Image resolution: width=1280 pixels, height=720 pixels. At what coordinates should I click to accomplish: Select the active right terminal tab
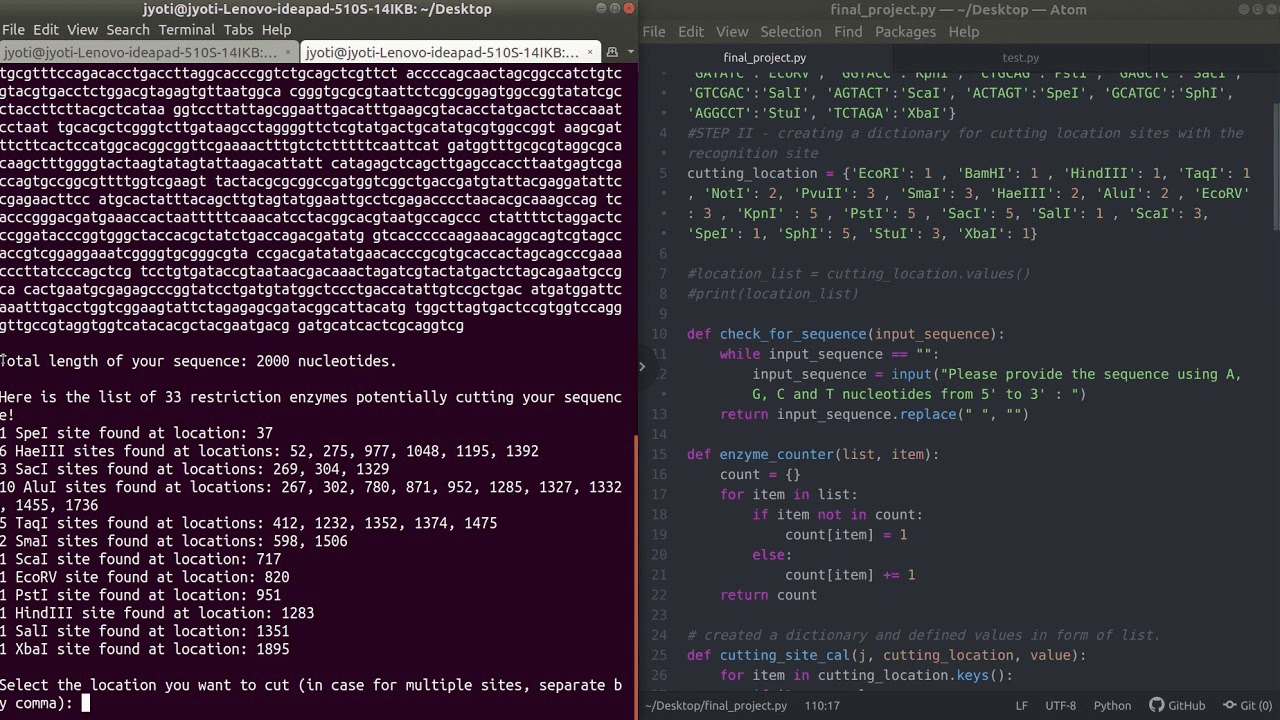point(449,52)
